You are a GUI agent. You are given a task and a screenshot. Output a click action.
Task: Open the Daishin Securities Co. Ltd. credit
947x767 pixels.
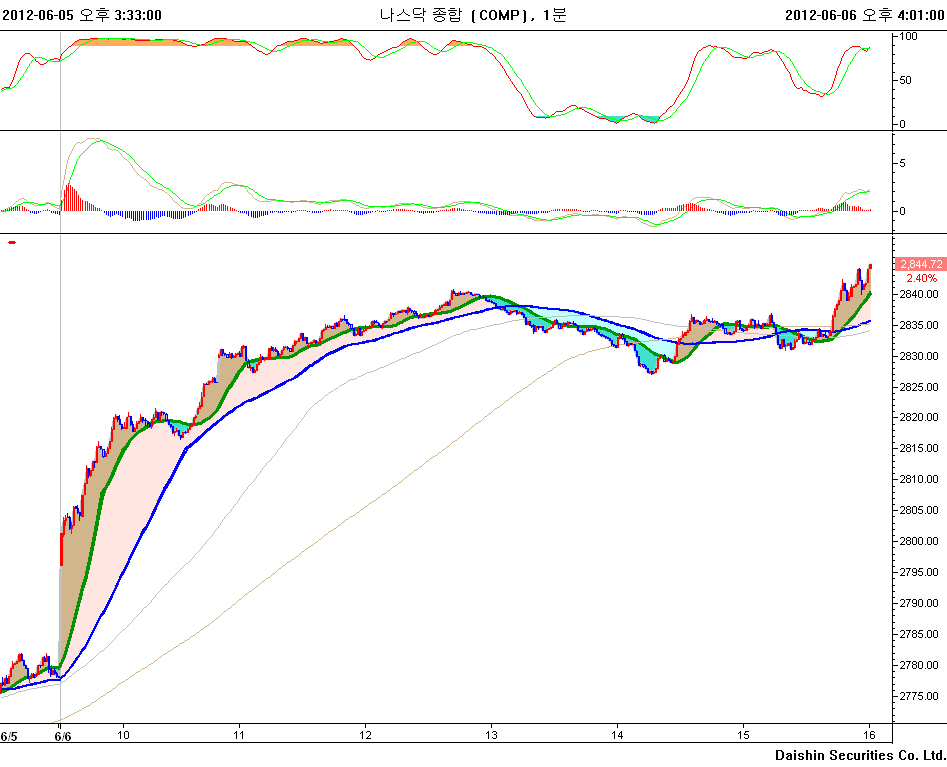pyautogui.click(x=860, y=754)
